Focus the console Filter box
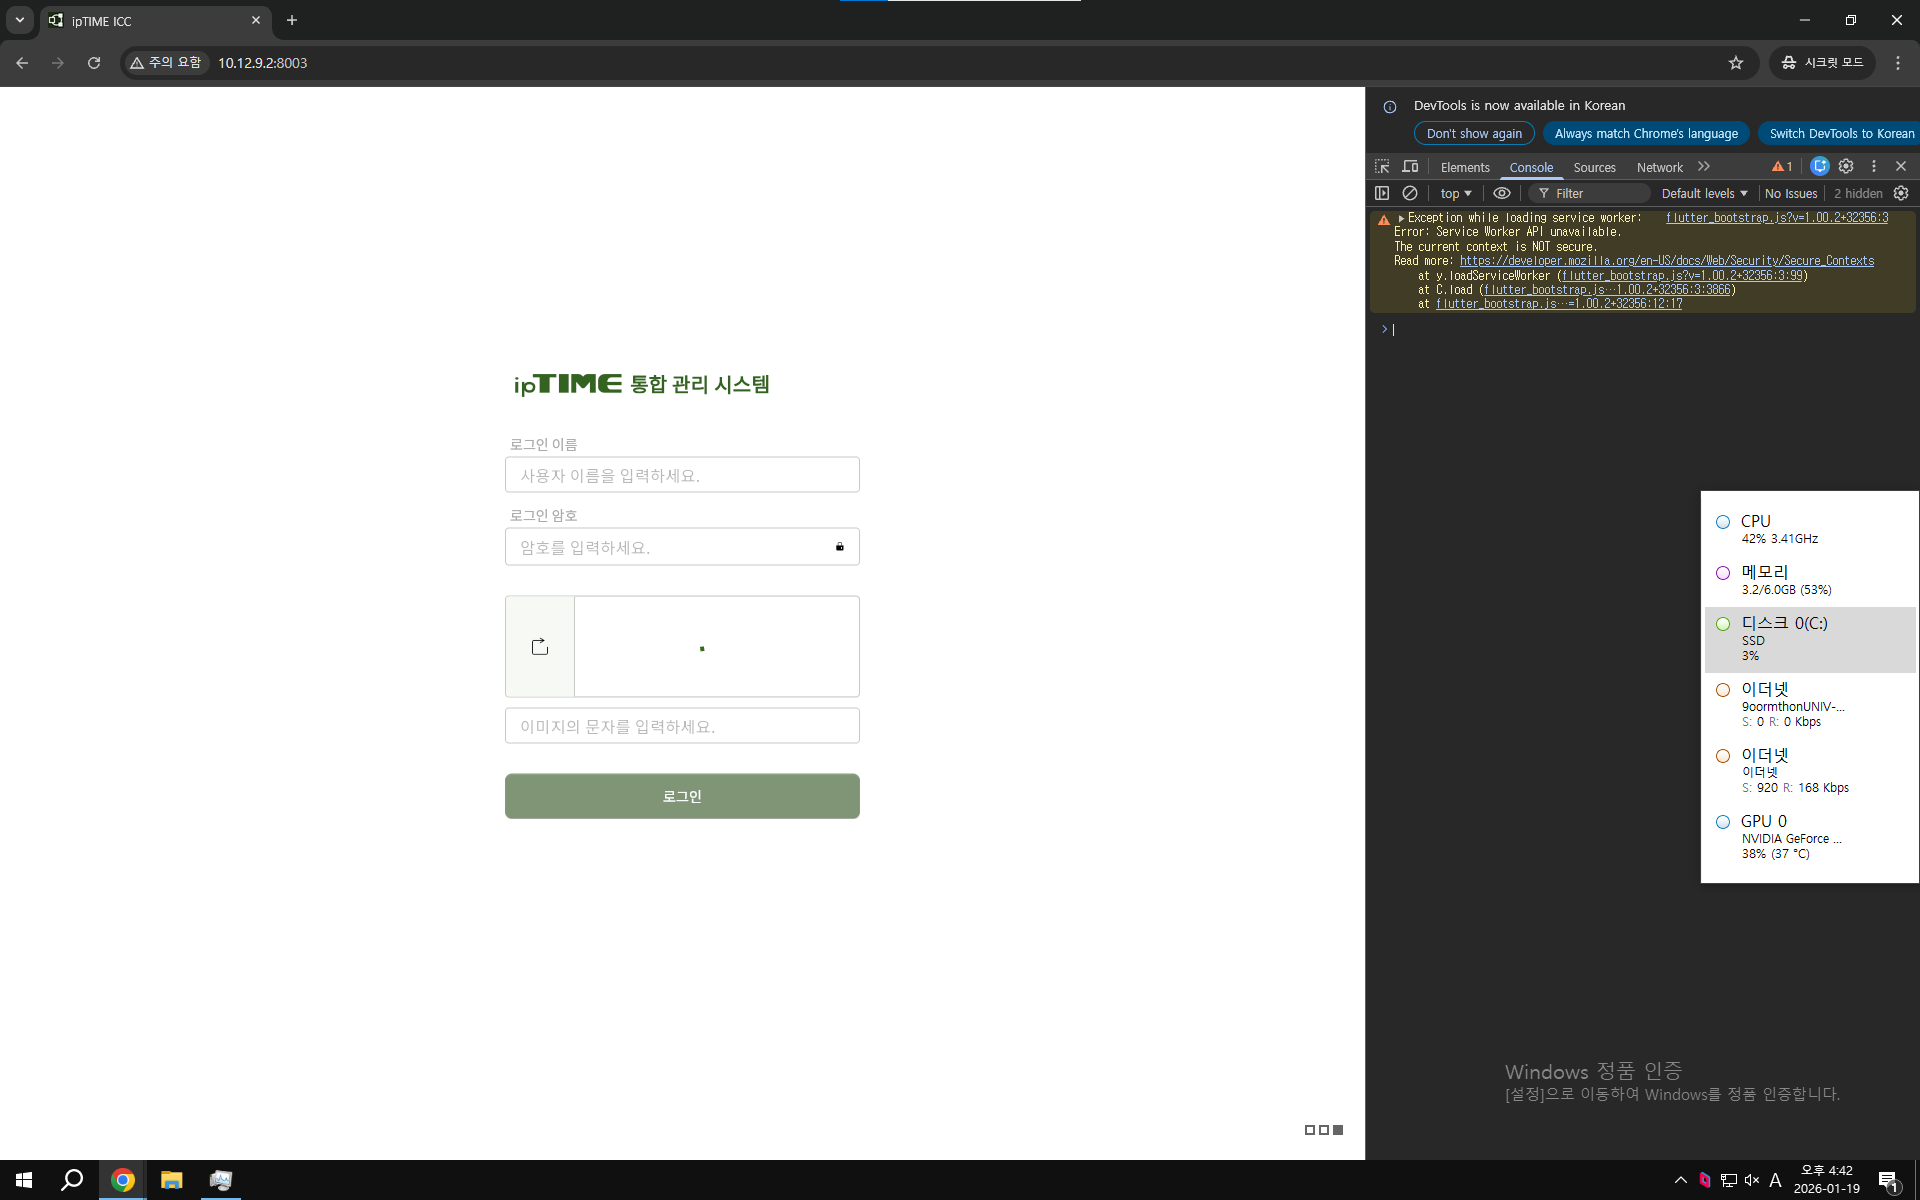The image size is (1920, 1200). coord(1590,193)
